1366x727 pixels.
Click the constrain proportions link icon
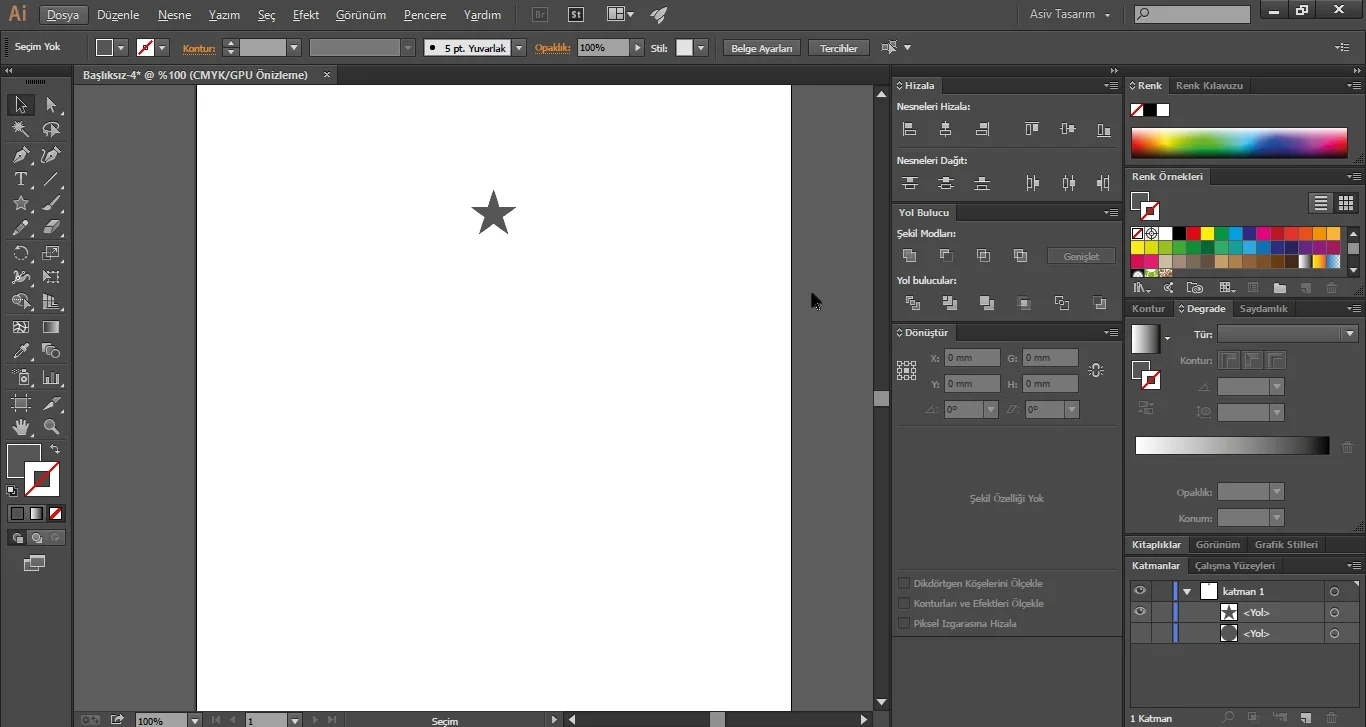[x=1096, y=370]
